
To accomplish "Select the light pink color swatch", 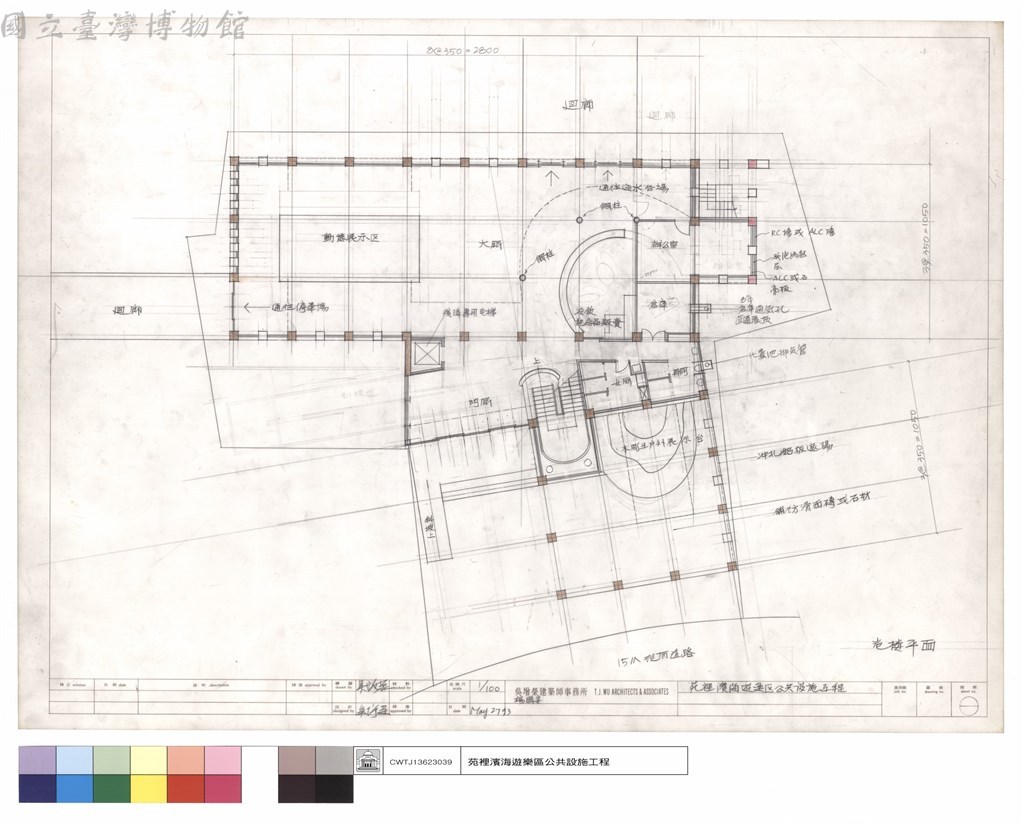I will click(x=223, y=761).
